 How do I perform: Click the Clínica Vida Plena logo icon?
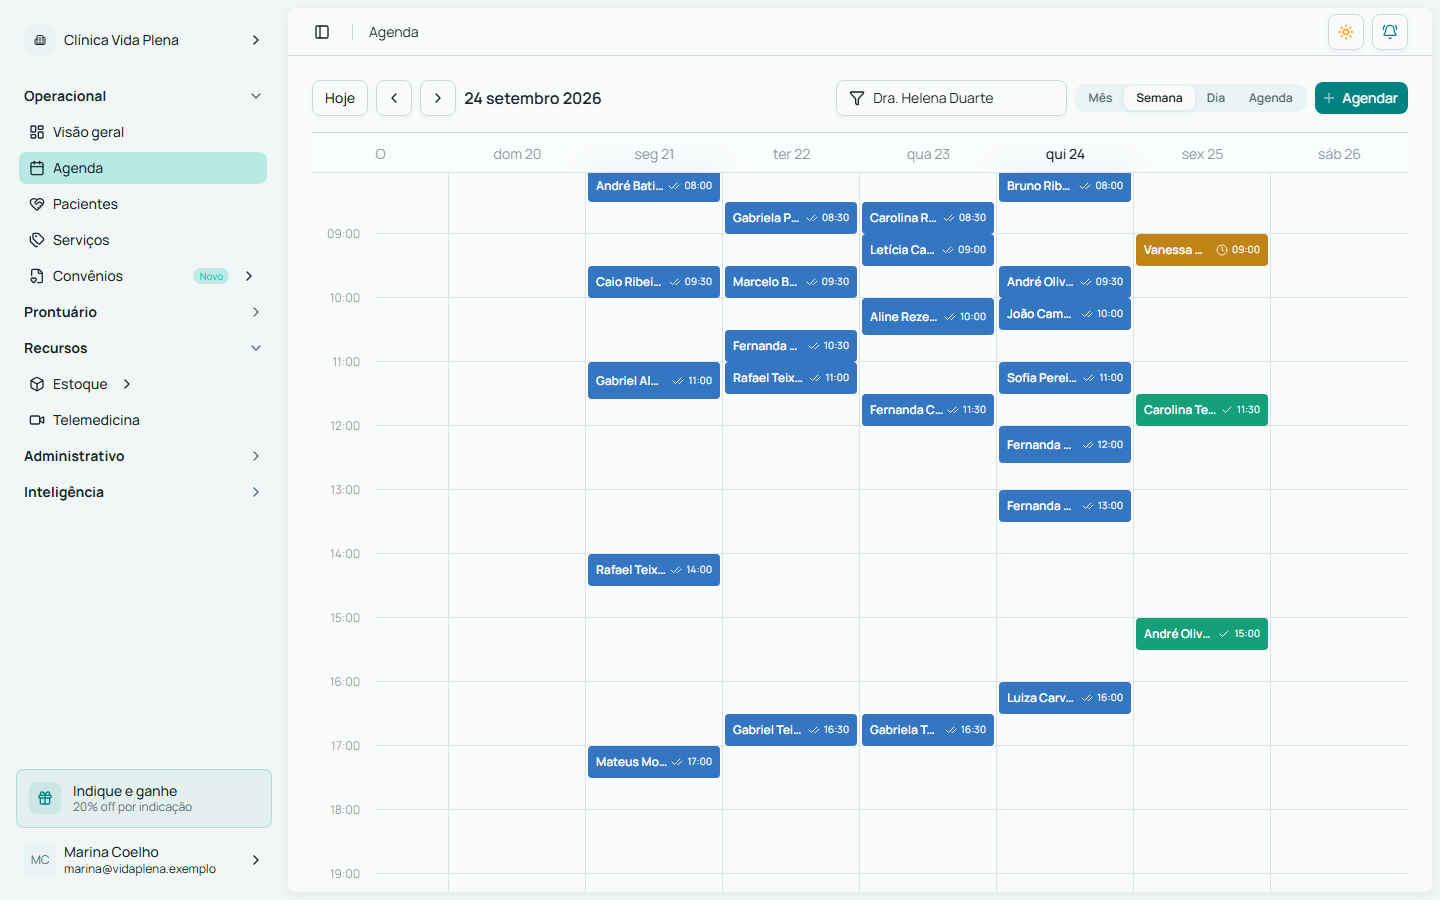(40, 40)
